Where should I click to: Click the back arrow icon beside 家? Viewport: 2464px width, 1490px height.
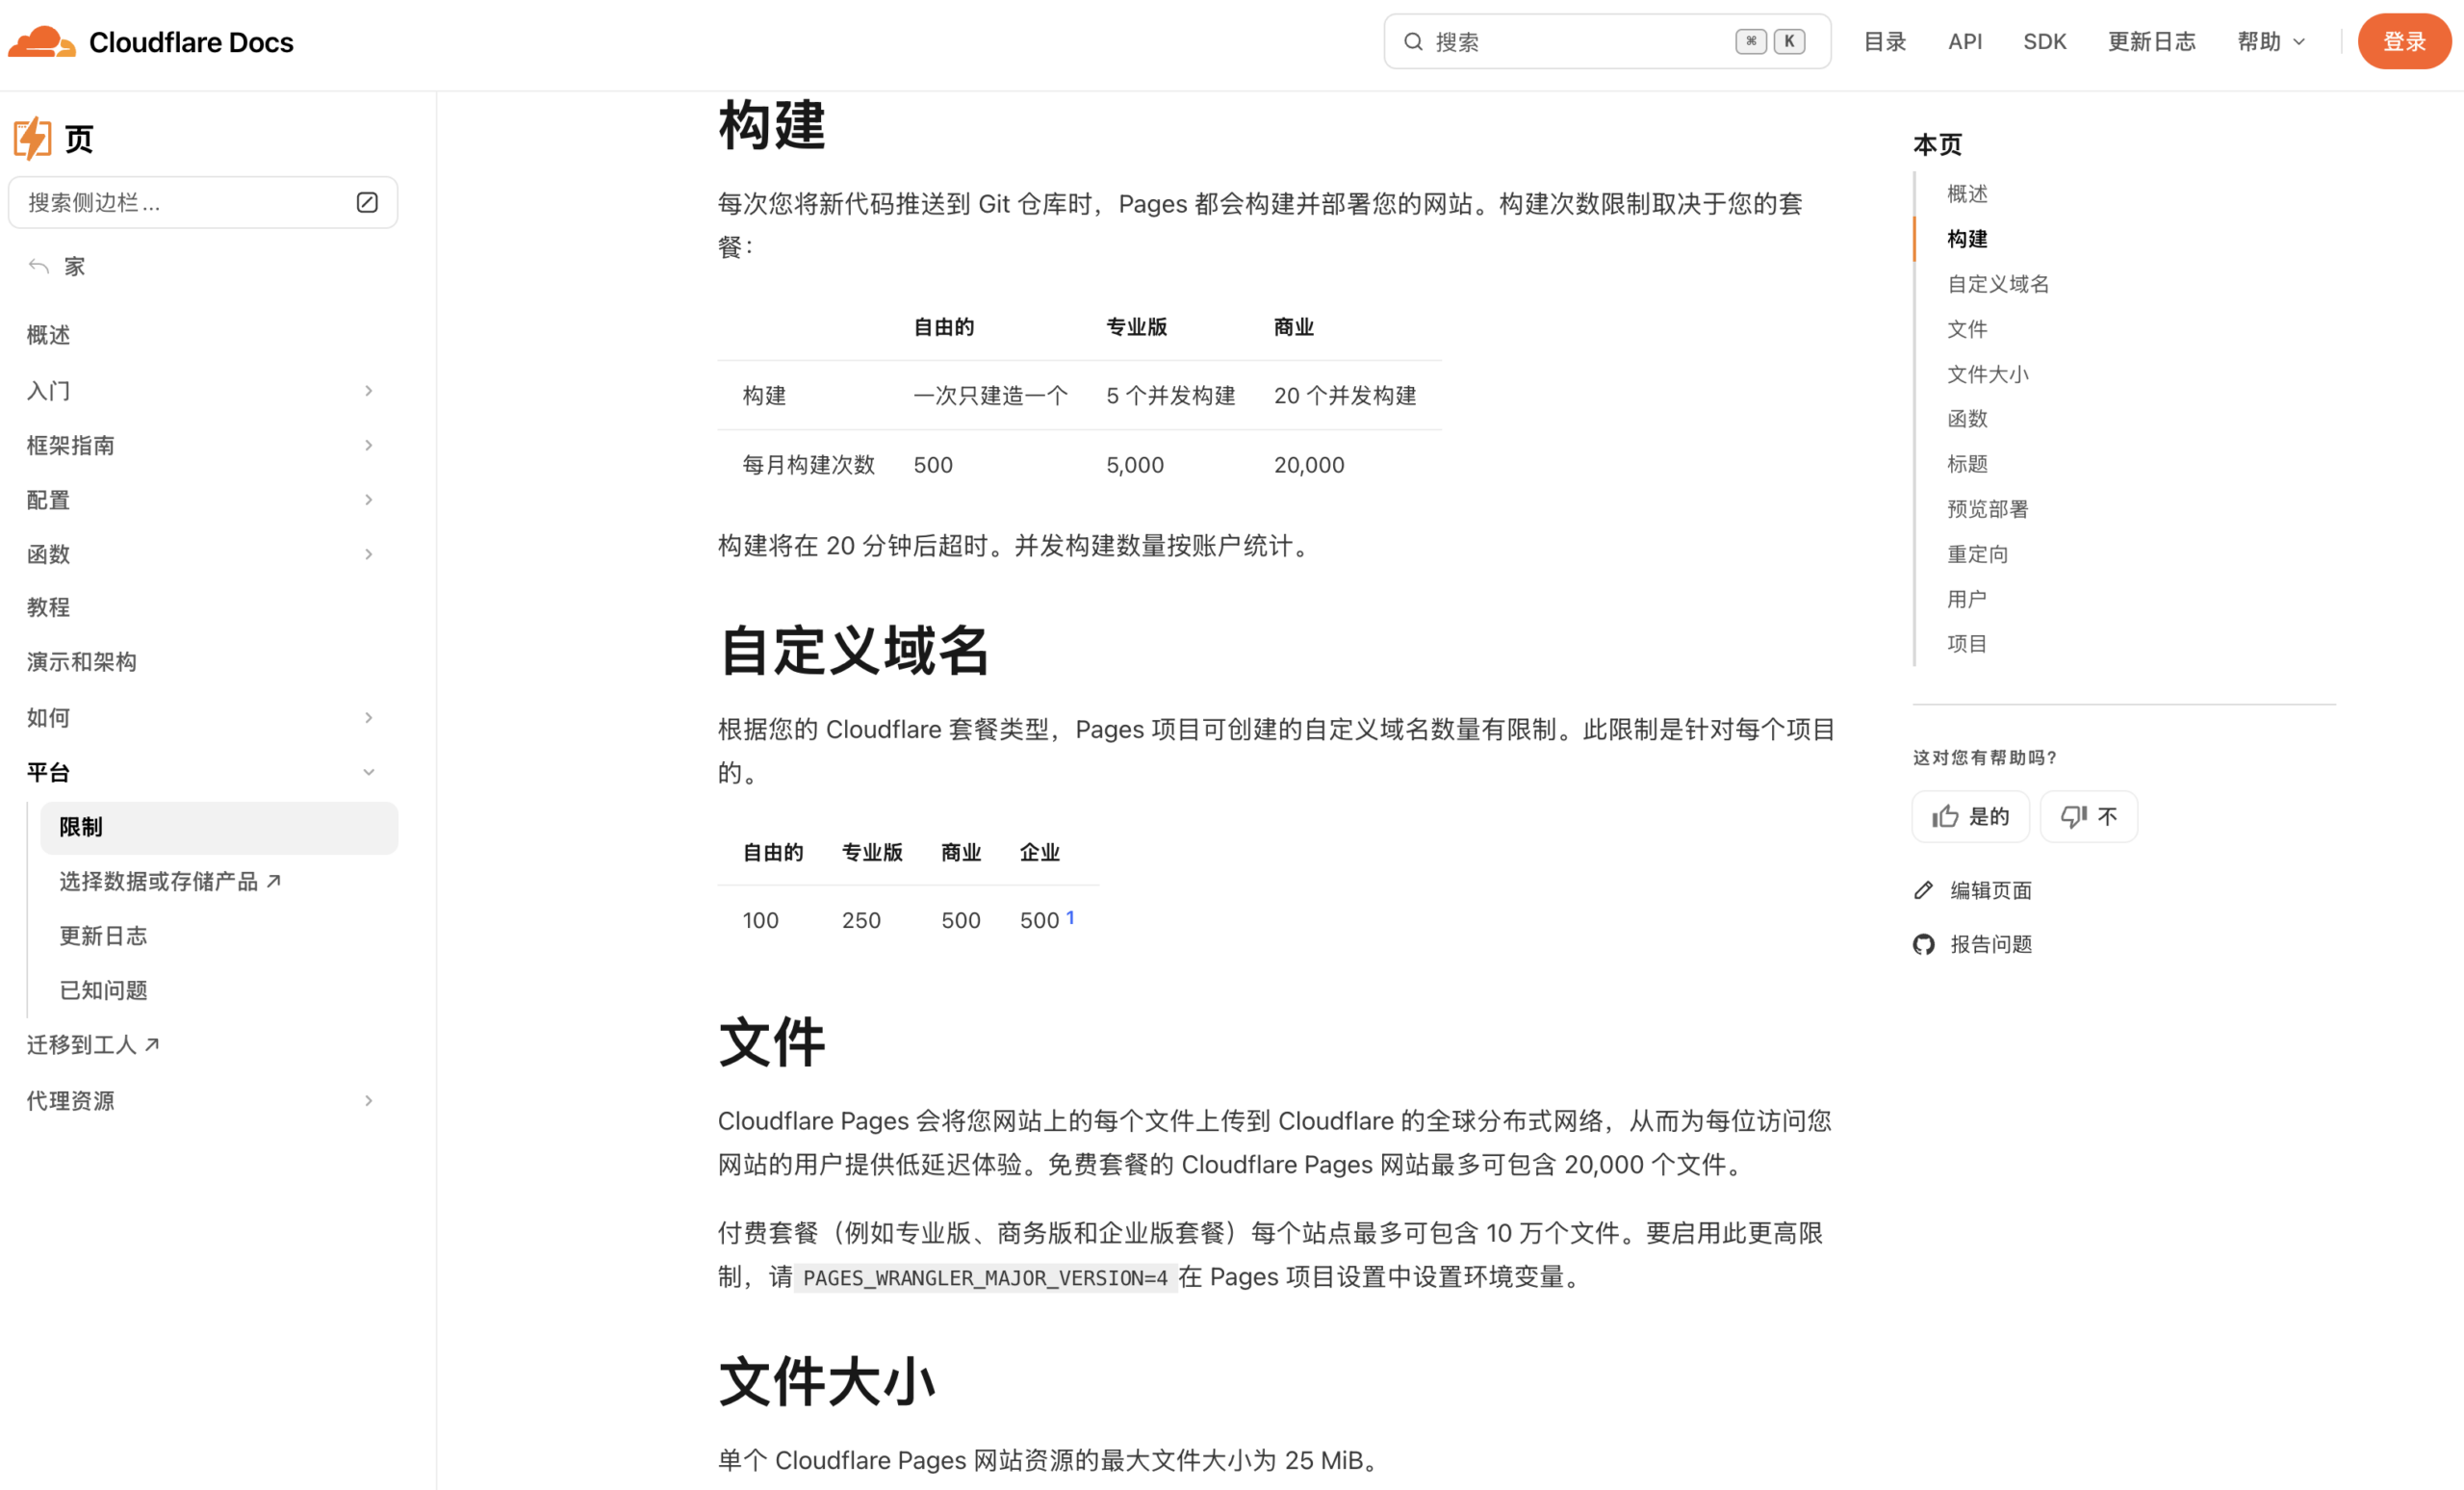coord(39,266)
